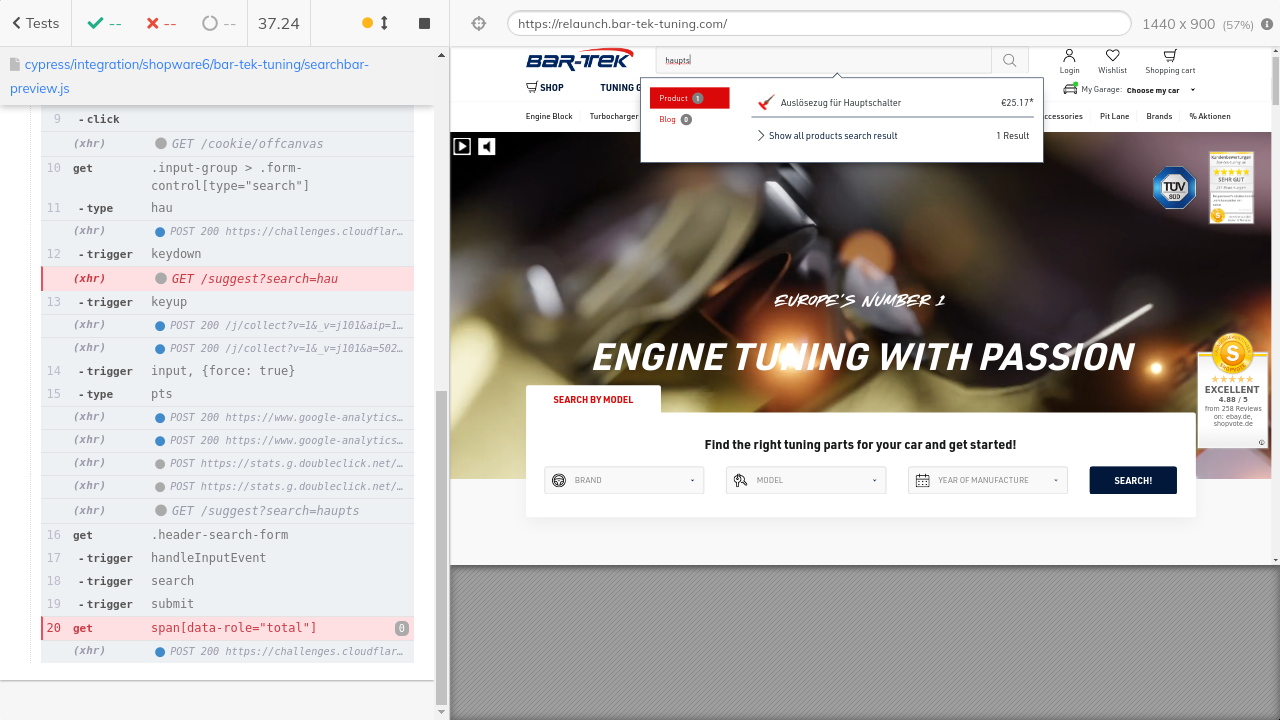Screen dimensions: 1280x720
Task: Open My Garage Choose my car dropdown
Action: pos(1159,90)
